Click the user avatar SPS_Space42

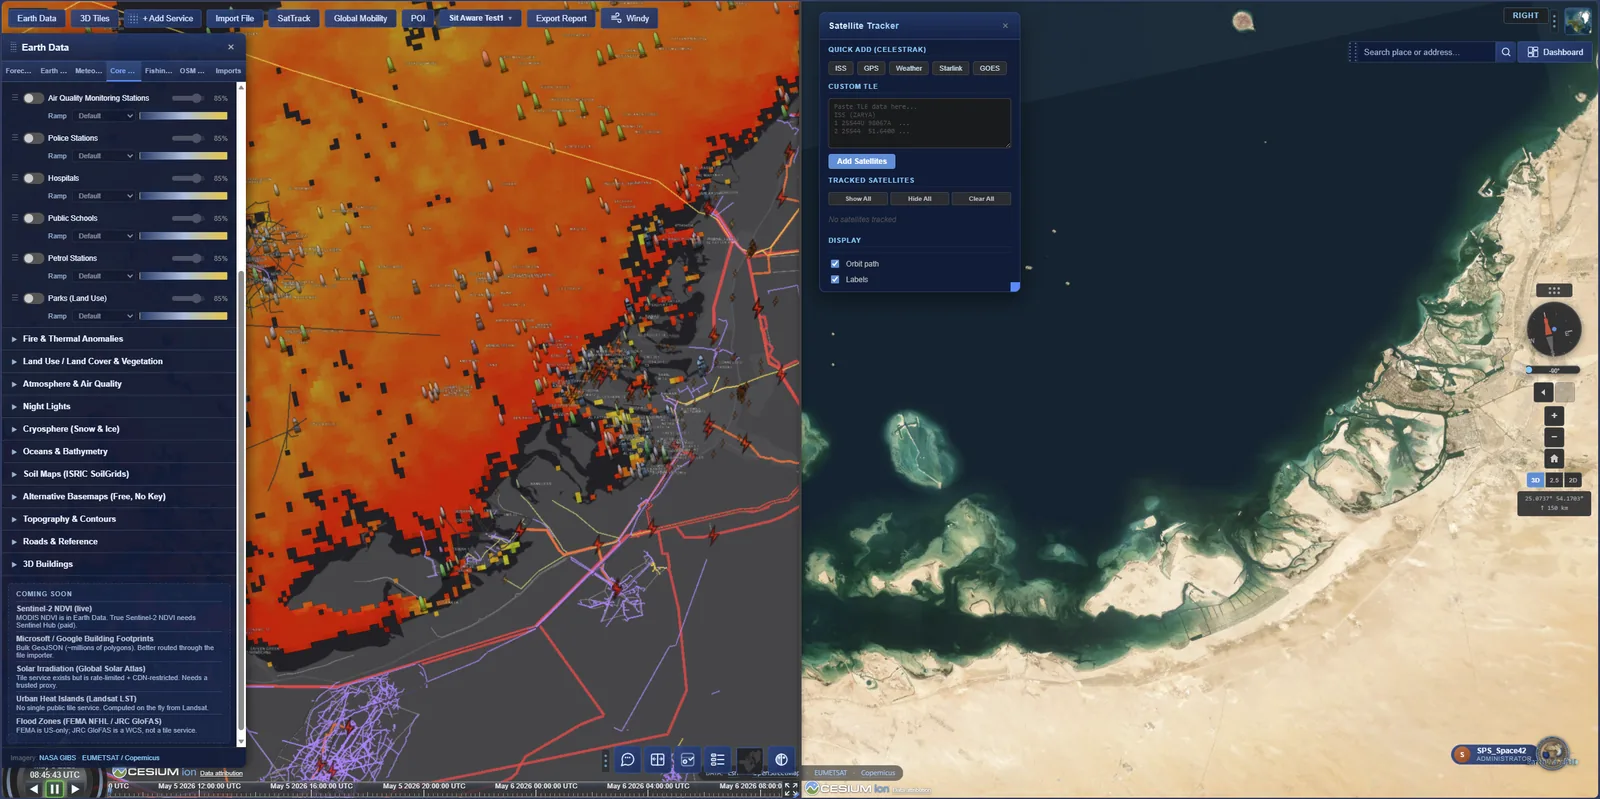click(1463, 754)
